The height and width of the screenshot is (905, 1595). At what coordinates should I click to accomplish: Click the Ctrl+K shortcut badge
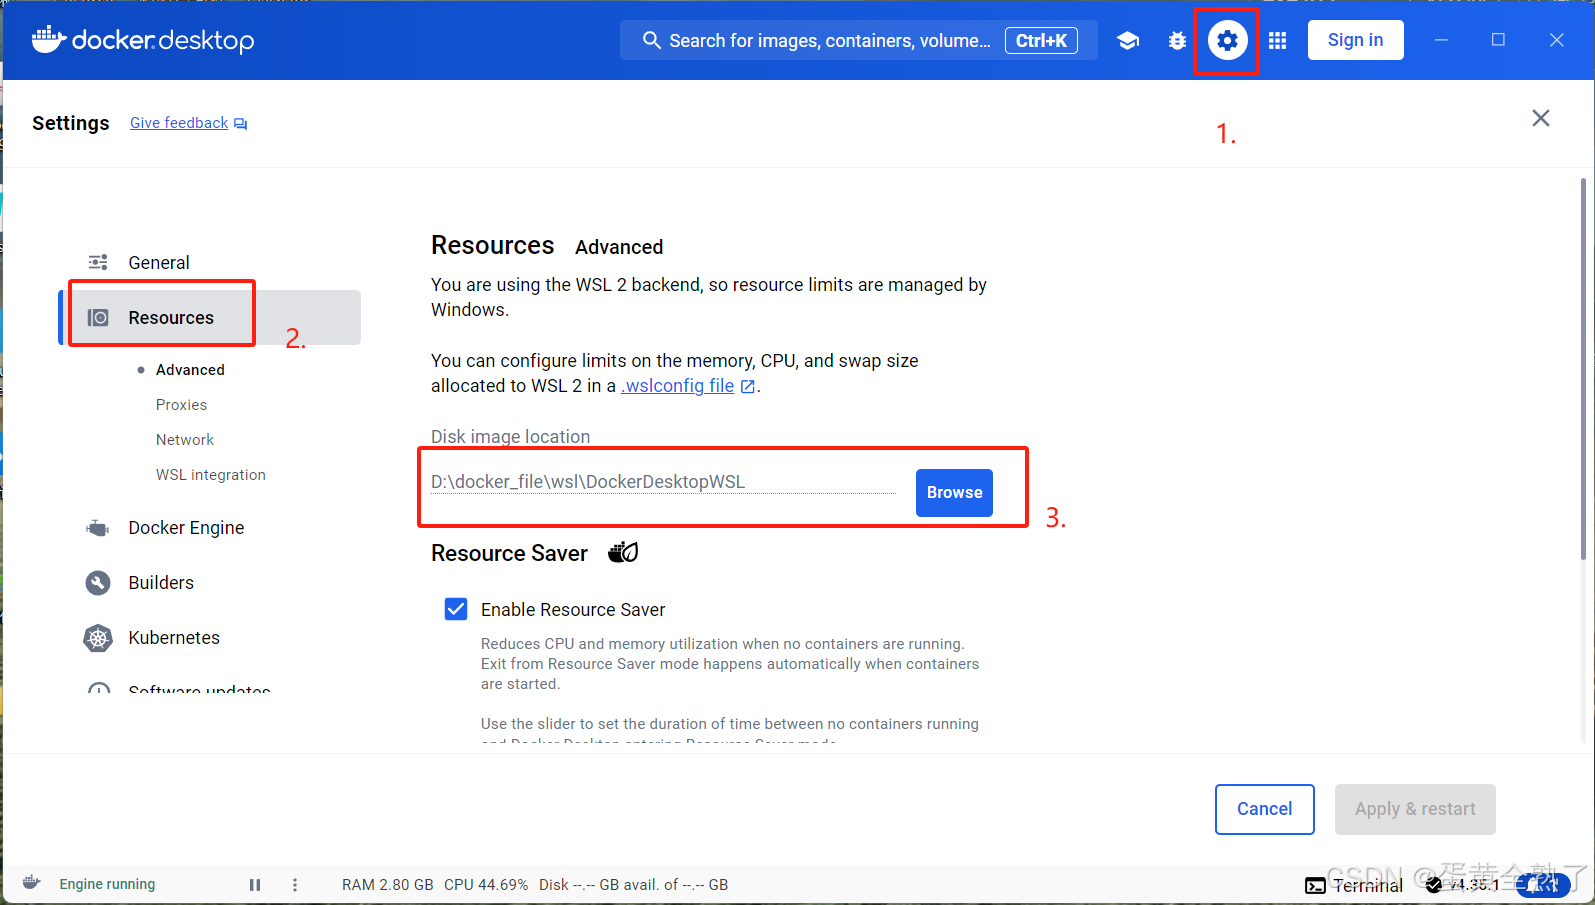pos(1041,40)
